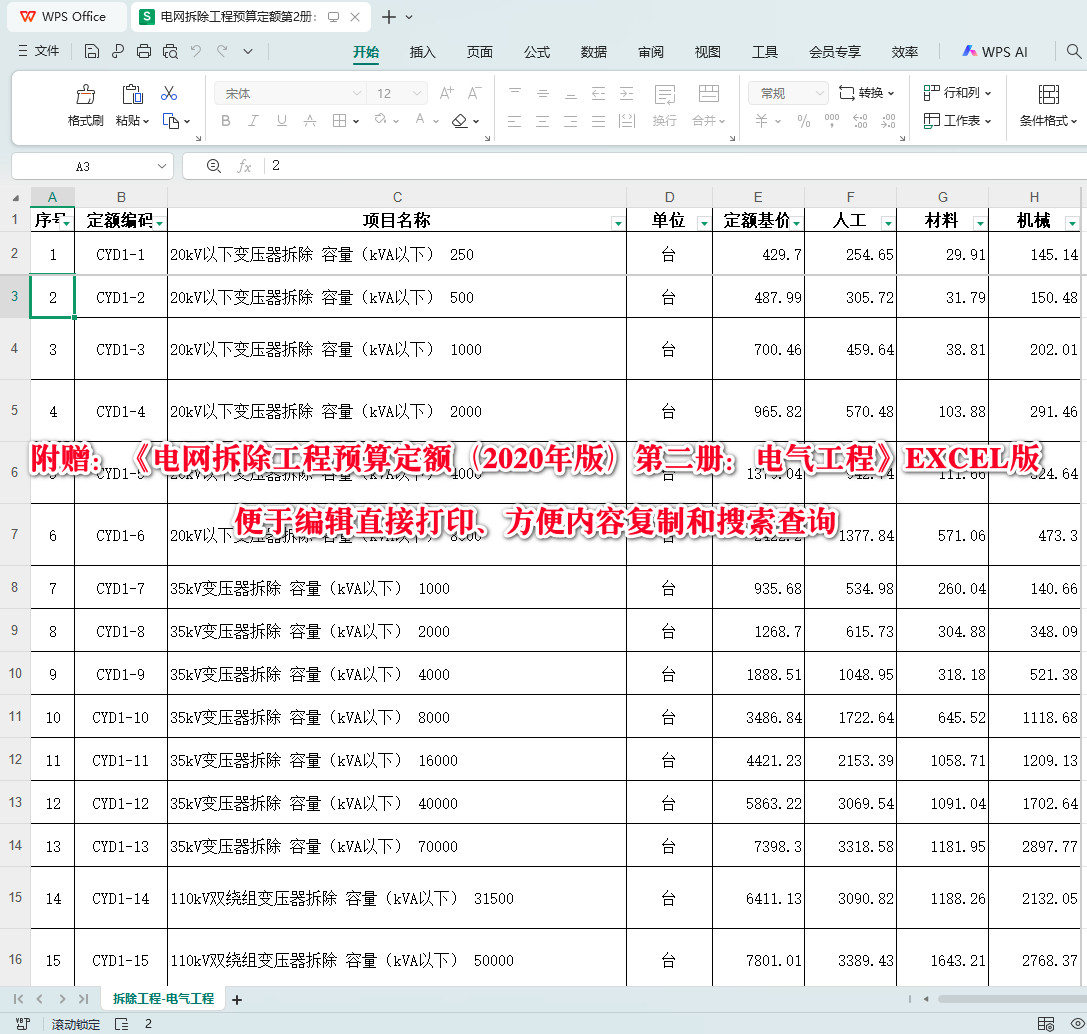Click the search magnifier icon in the ribbon
The height and width of the screenshot is (1034, 1087).
(x=1073, y=51)
